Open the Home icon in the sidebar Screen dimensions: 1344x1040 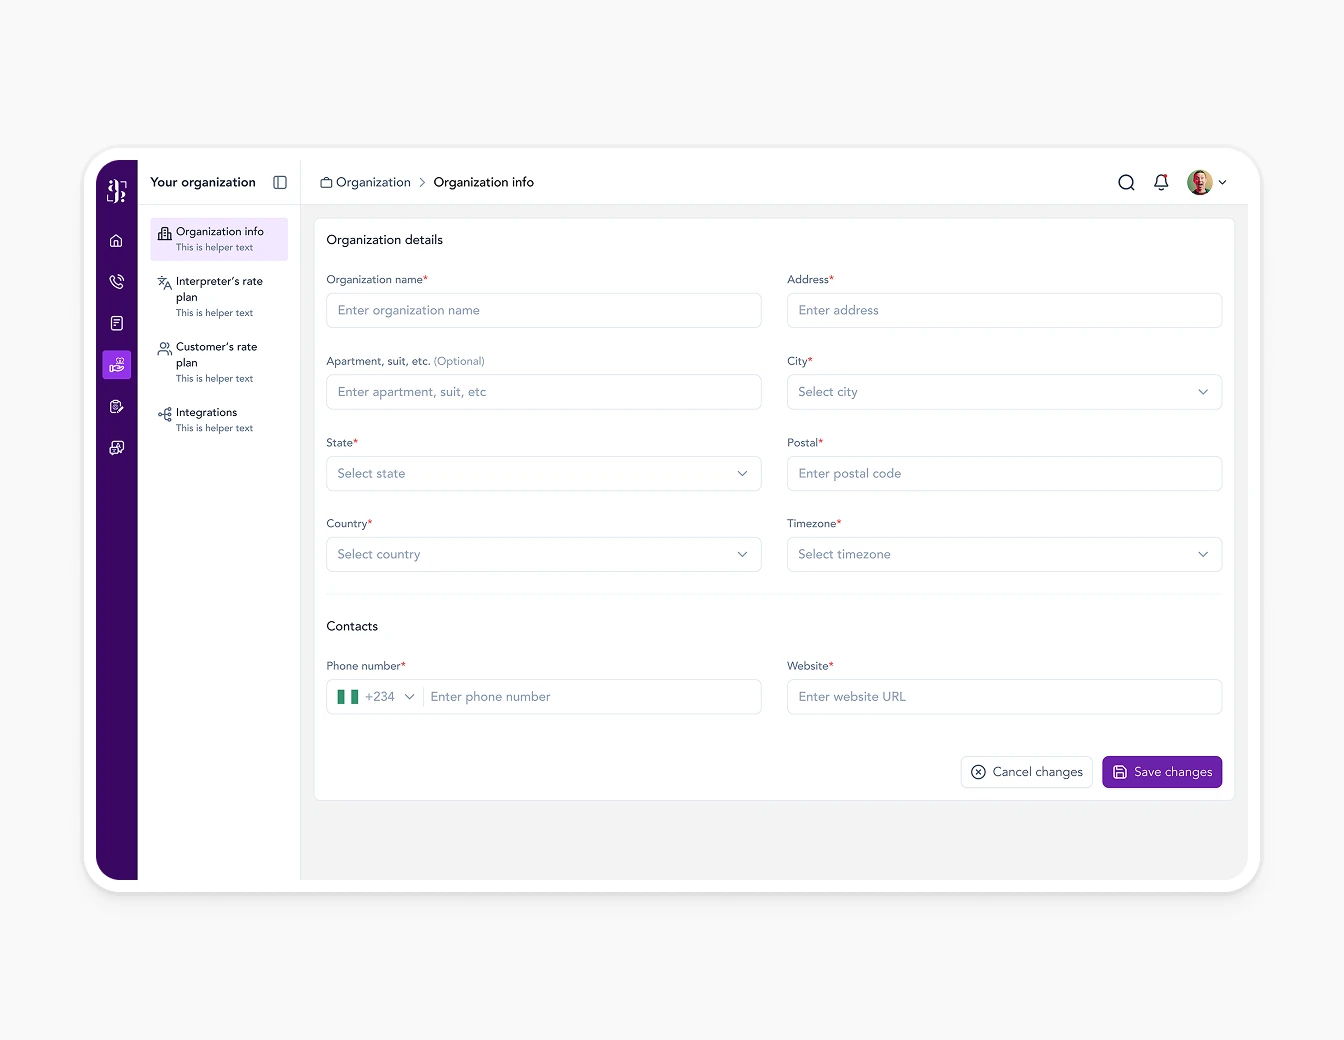116,240
